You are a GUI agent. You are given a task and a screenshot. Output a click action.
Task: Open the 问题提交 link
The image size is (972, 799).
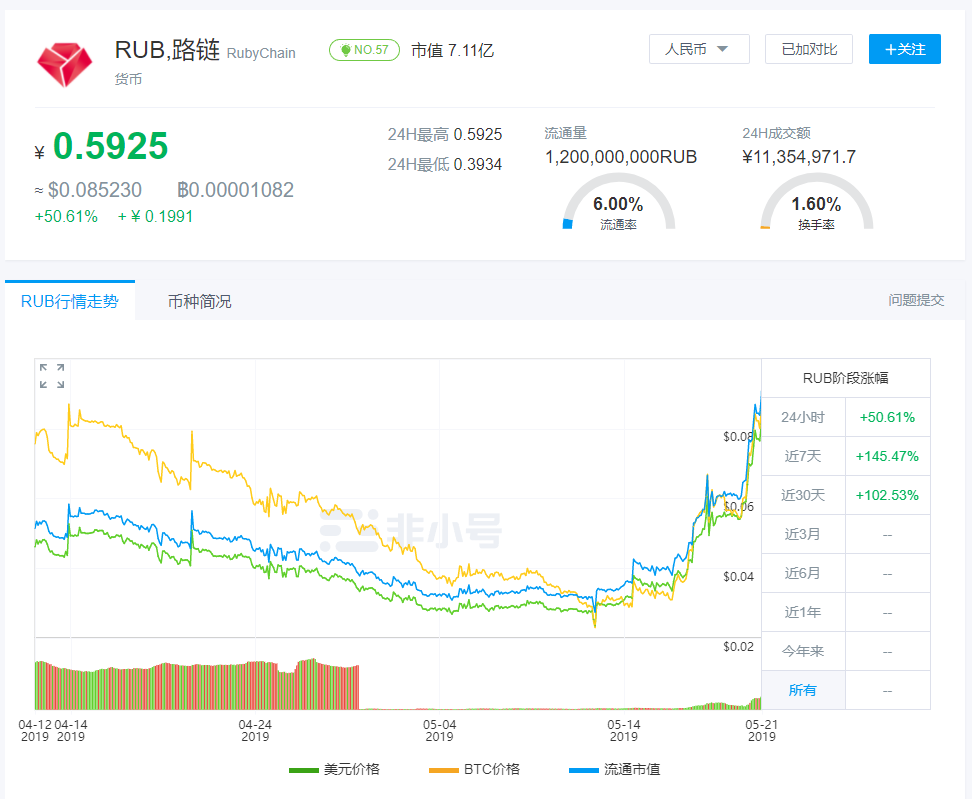[916, 300]
